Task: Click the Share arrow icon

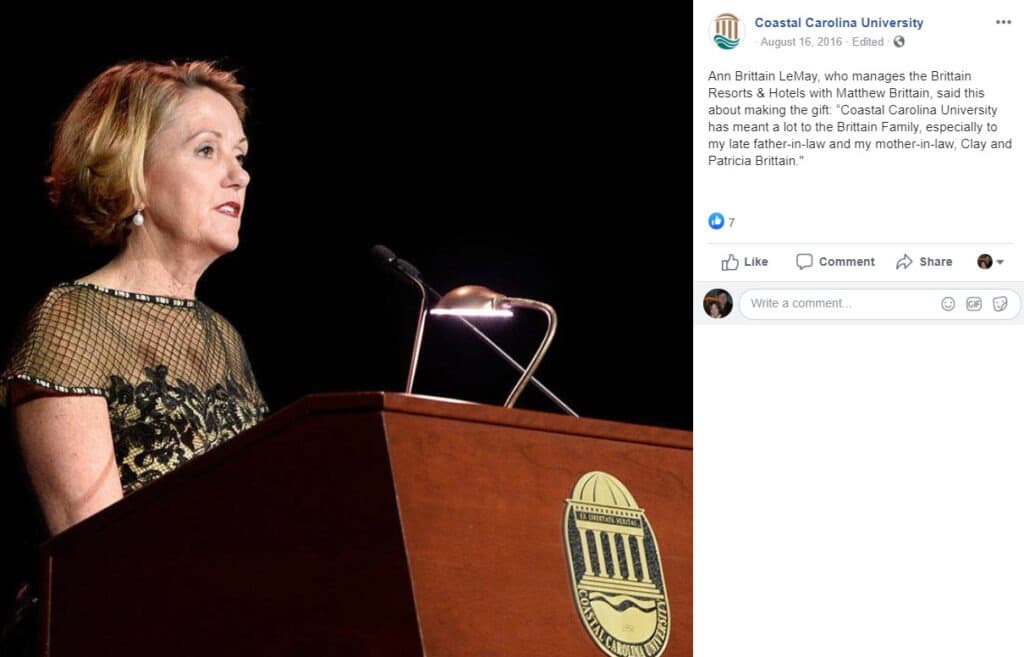Action: click(904, 262)
